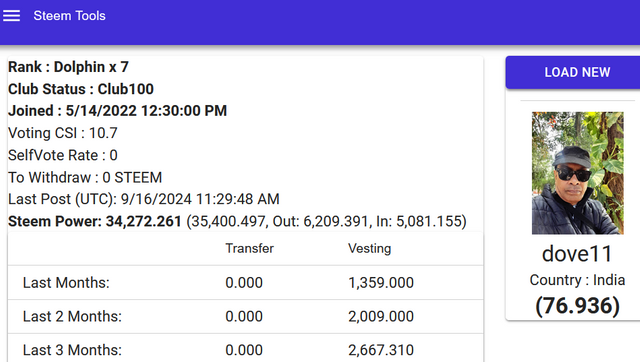Click the Transfer column header
The width and height of the screenshot is (640, 362).
click(x=249, y=248)
